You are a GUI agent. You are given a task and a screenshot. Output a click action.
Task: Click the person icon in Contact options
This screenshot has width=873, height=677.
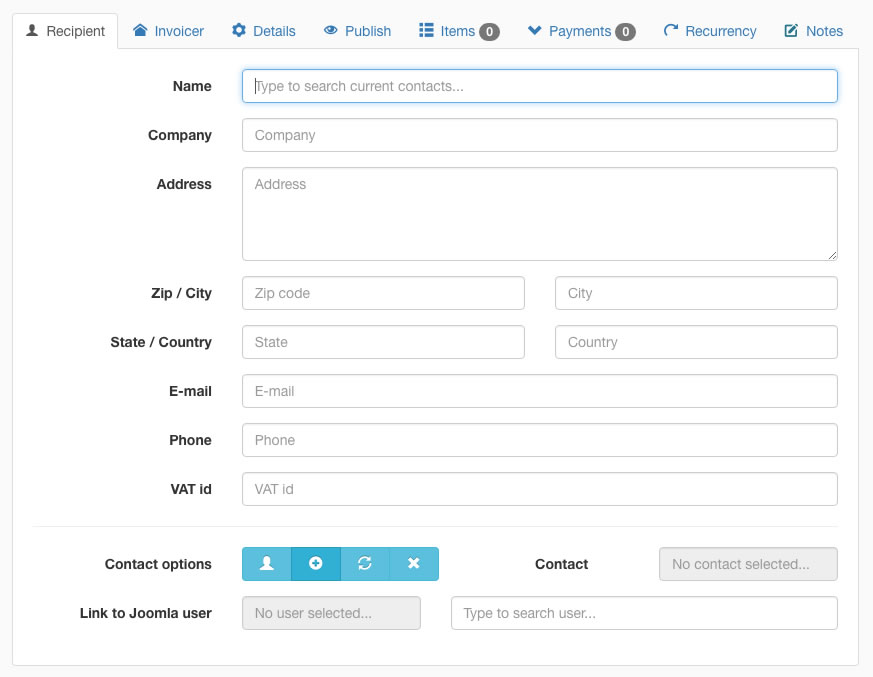click(266, 564)
